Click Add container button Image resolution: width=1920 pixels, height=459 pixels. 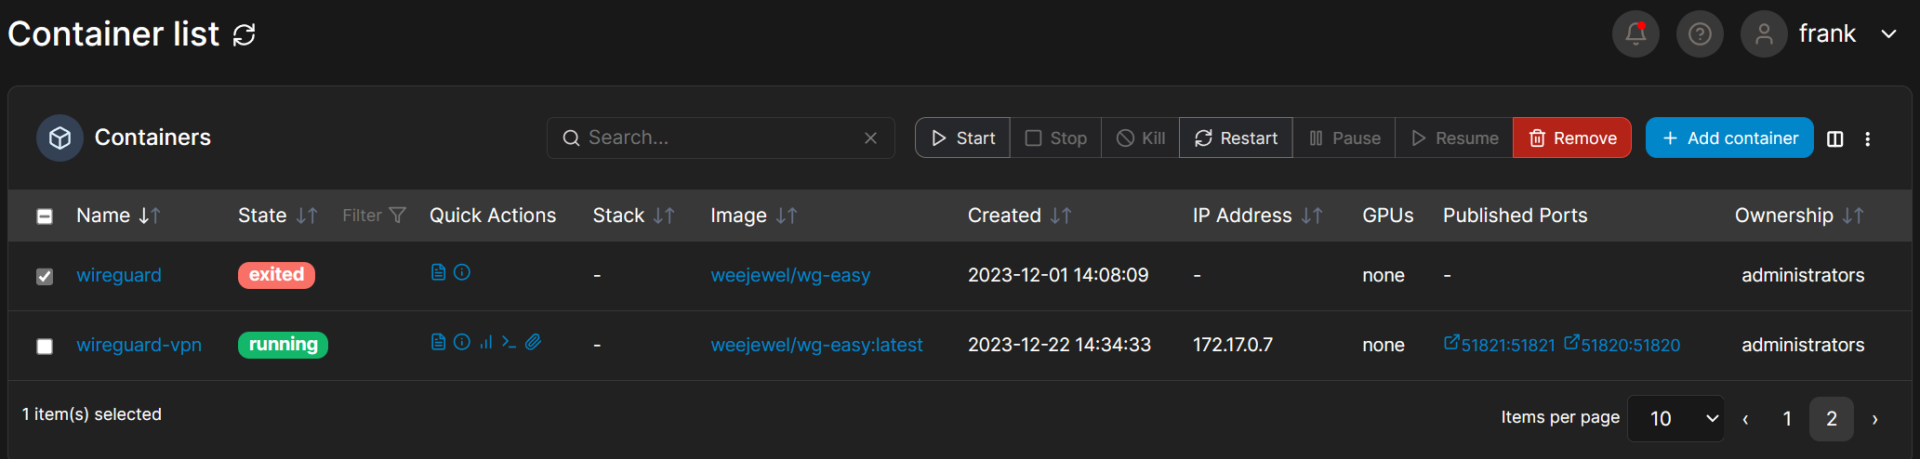(x=1729, y=138)
